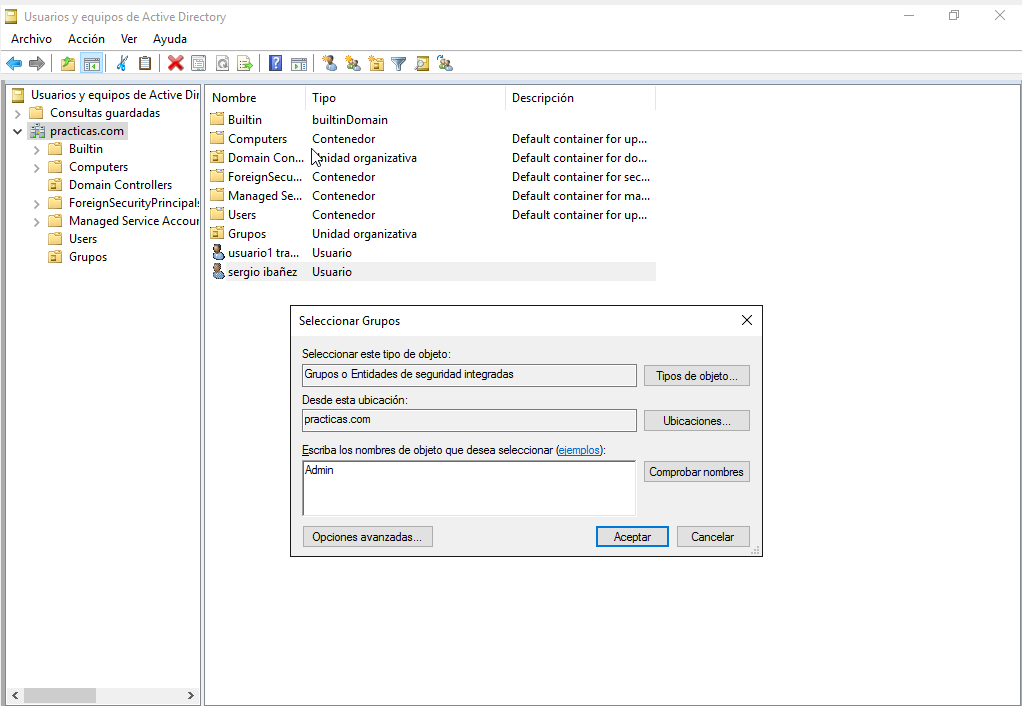The height and width of the screenshot is (706, 1022).
Task: Expand Managed Service Accounts tree node
Action: [37, 221]
